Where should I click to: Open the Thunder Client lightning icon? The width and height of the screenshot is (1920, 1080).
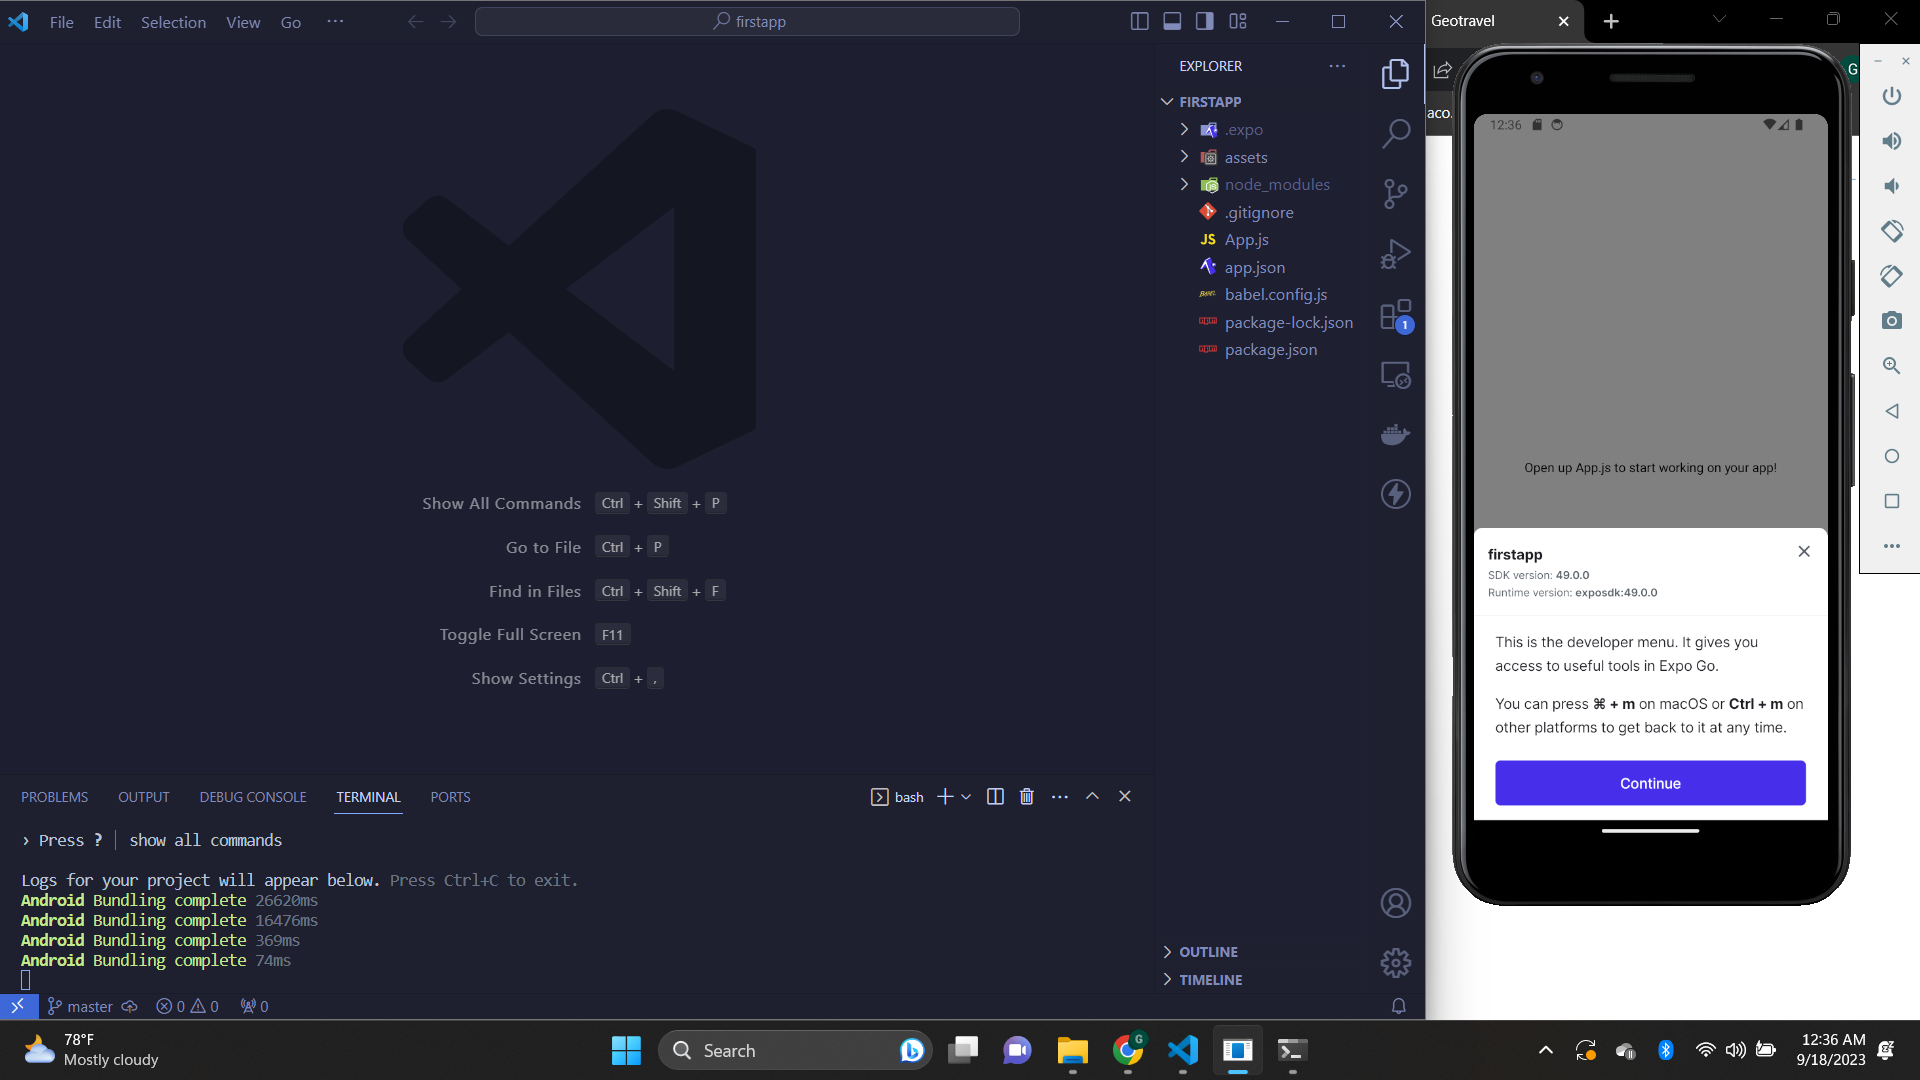pyautogui.click(x=1395, y=494)
